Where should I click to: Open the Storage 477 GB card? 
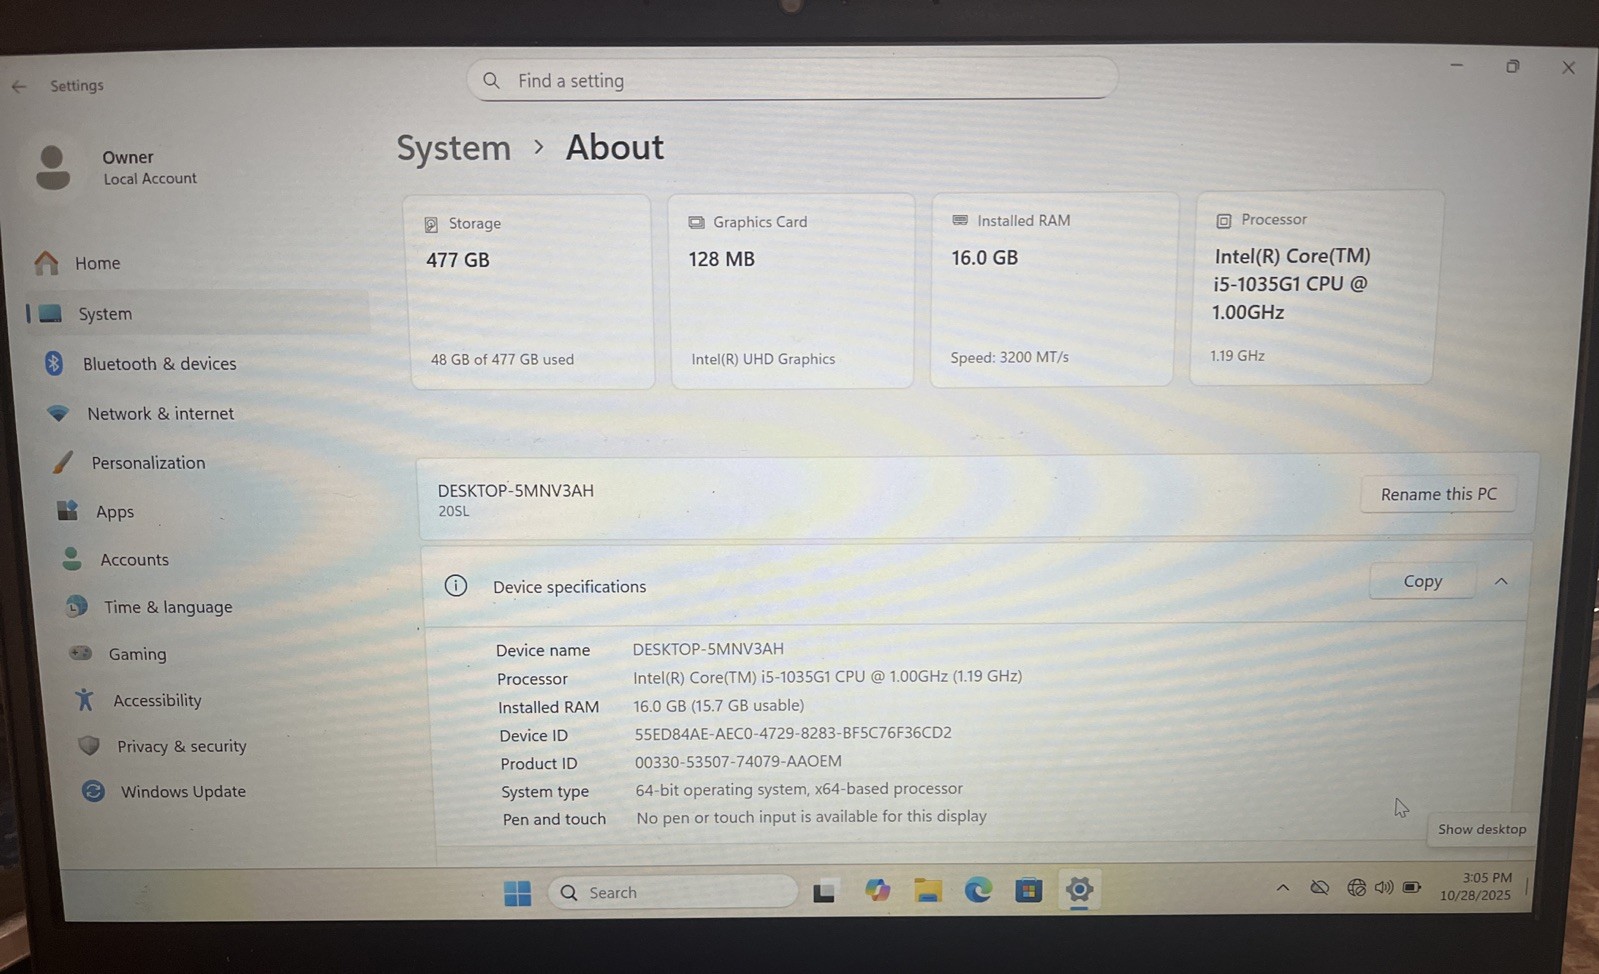pos(530,291)
